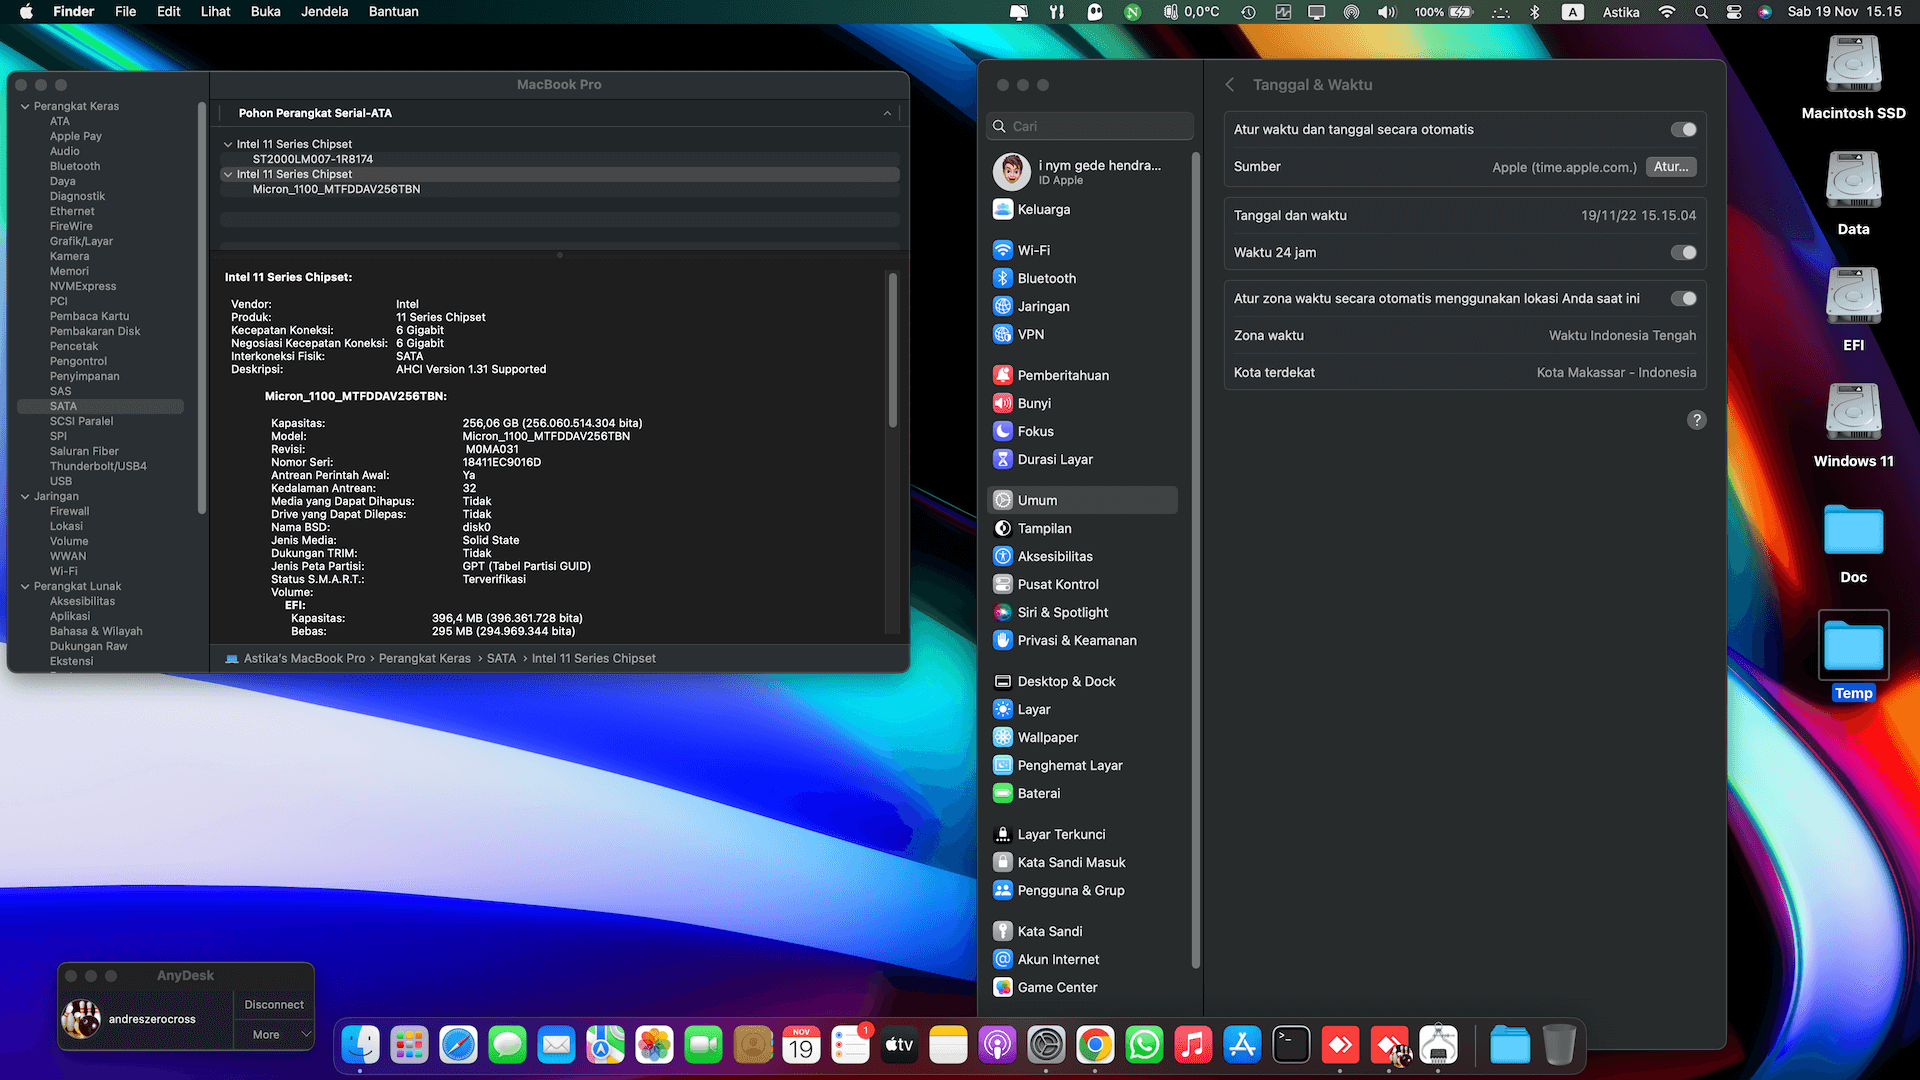Open Lihat menu
The image size is (1920, 1080).
coord(215,12)
